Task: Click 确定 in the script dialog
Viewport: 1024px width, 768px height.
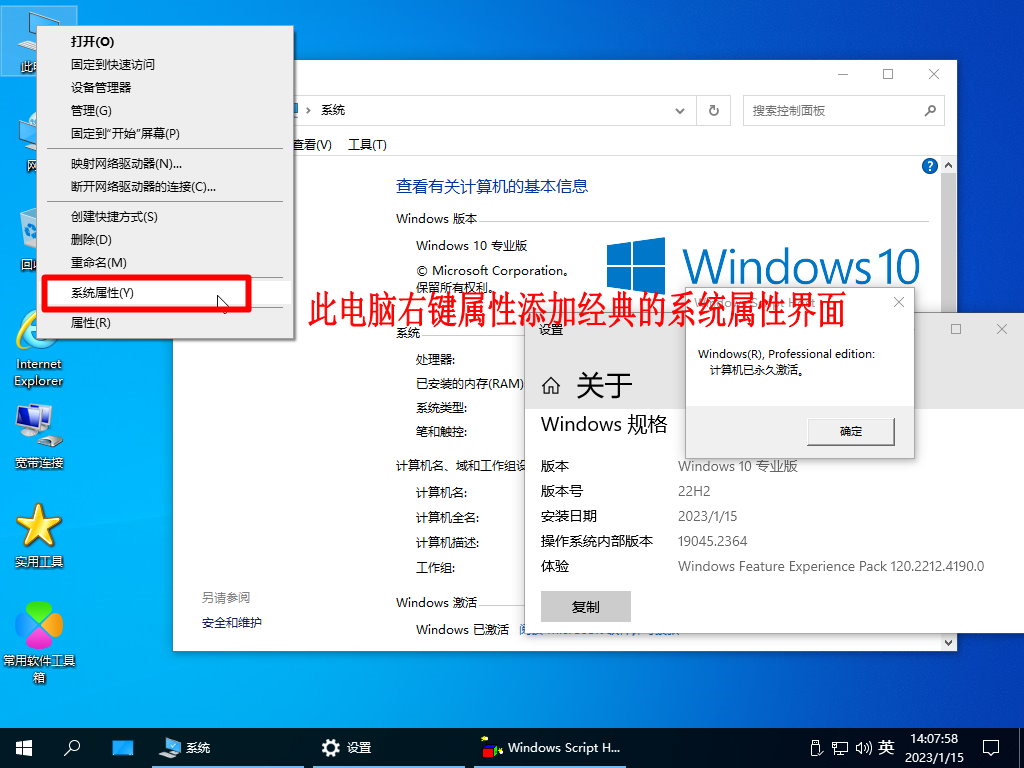Action: pos(850,431)
